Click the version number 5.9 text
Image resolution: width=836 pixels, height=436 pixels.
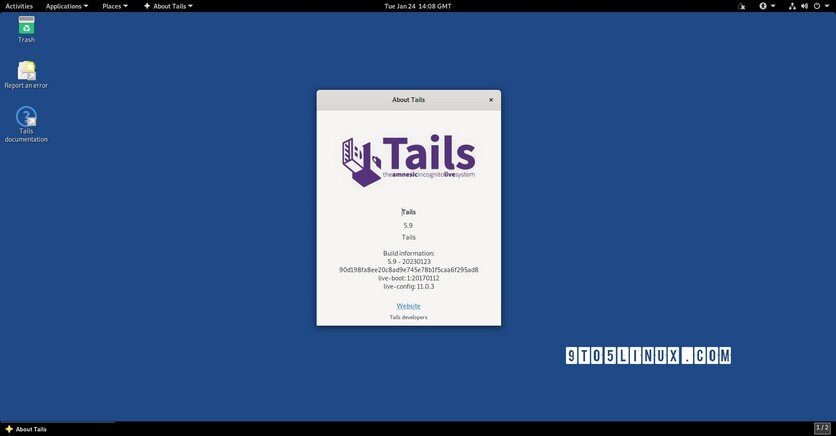click(x=408, y=225)
